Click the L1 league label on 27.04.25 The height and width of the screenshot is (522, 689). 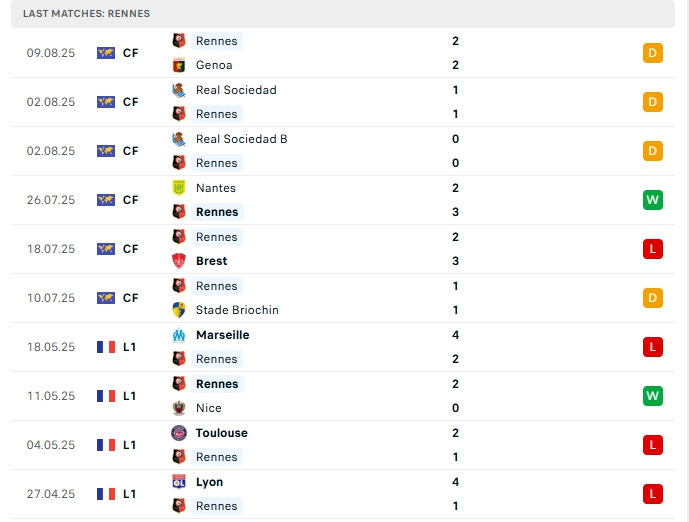(x=130, y=494)
